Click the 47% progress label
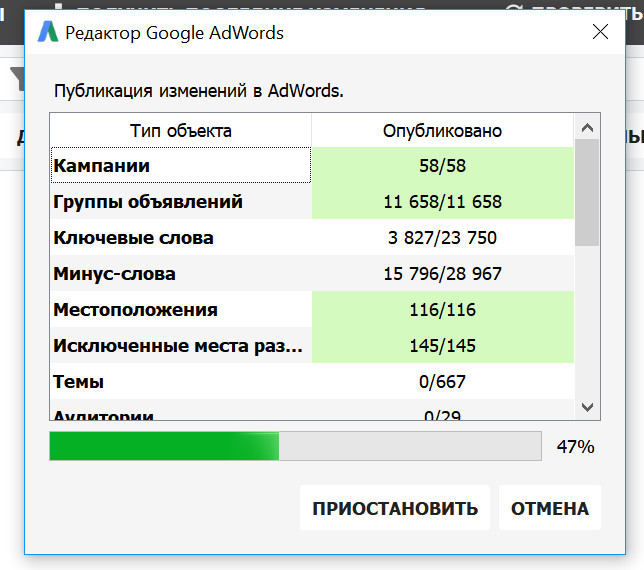This screenshot has height=570, width=644. 575,446
